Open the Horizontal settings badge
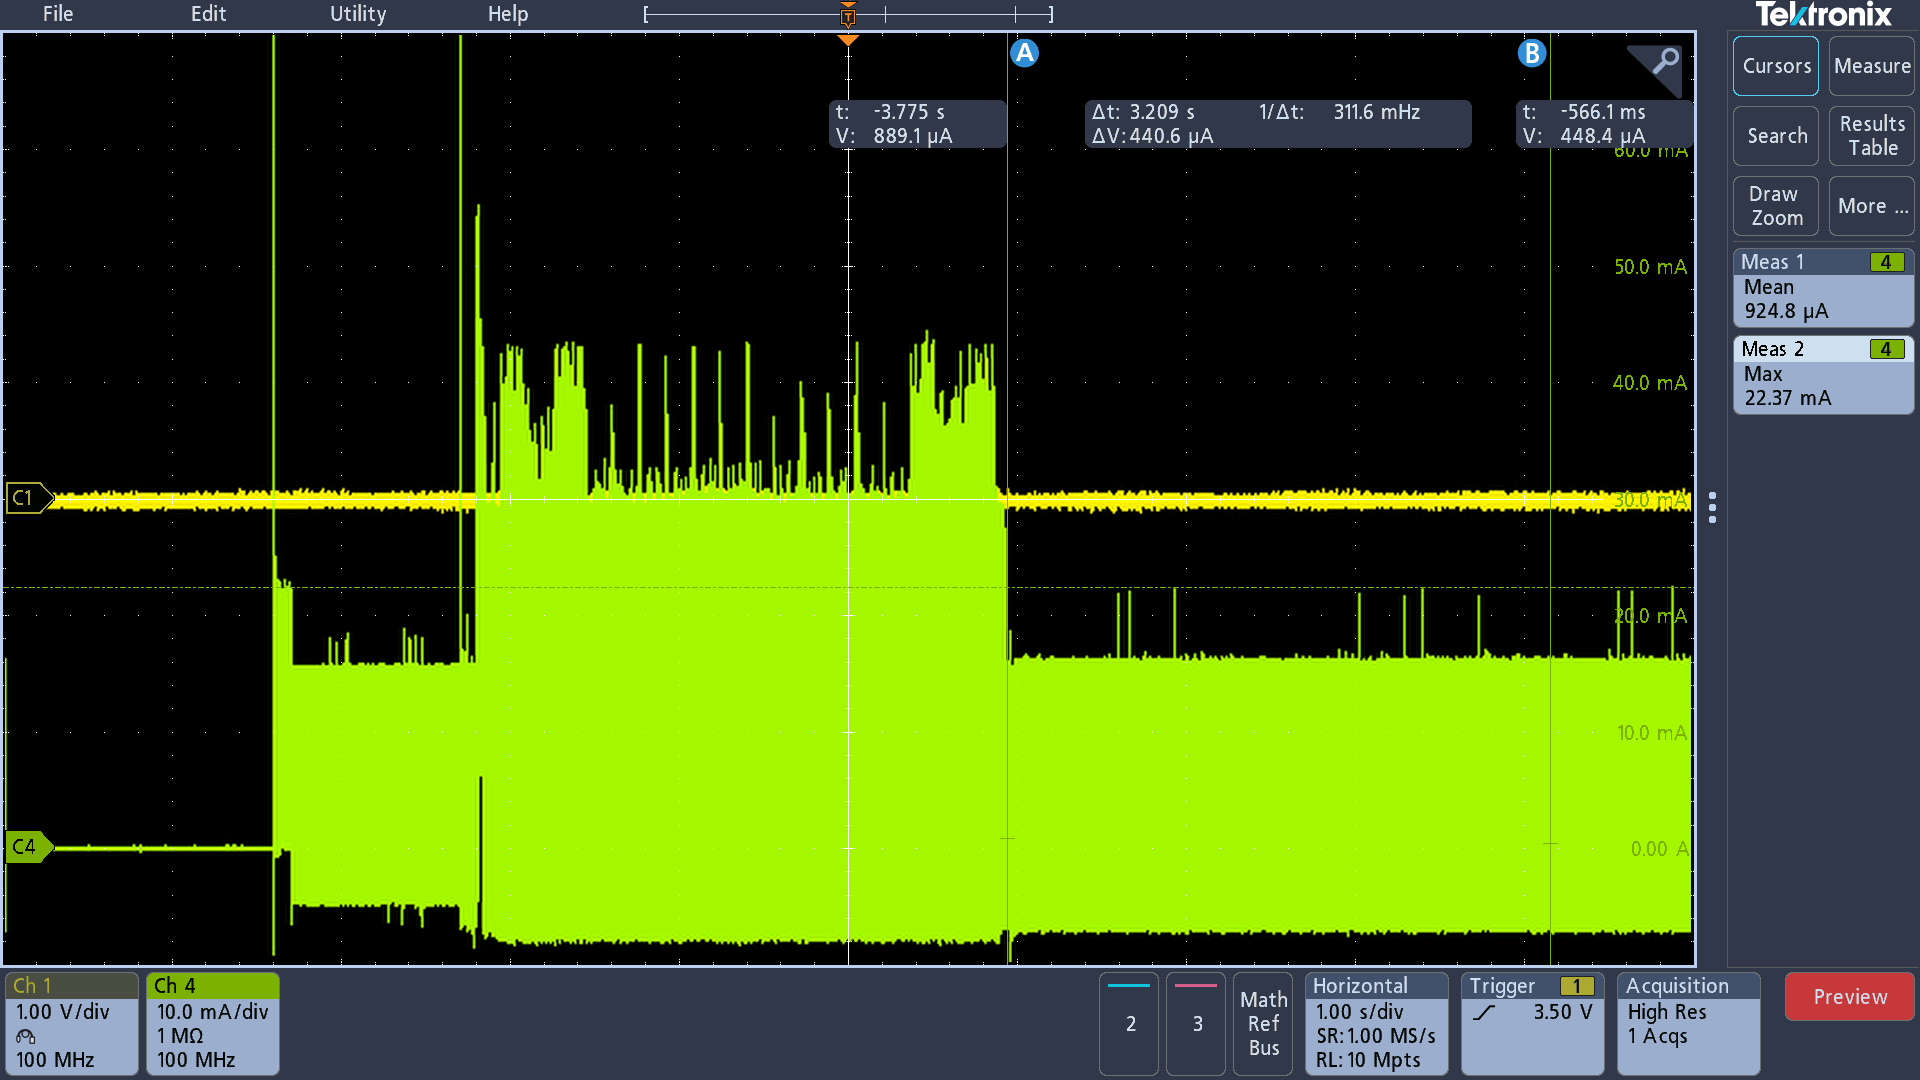This screenshot has height=1080, width=1920. [1377, 1023]
